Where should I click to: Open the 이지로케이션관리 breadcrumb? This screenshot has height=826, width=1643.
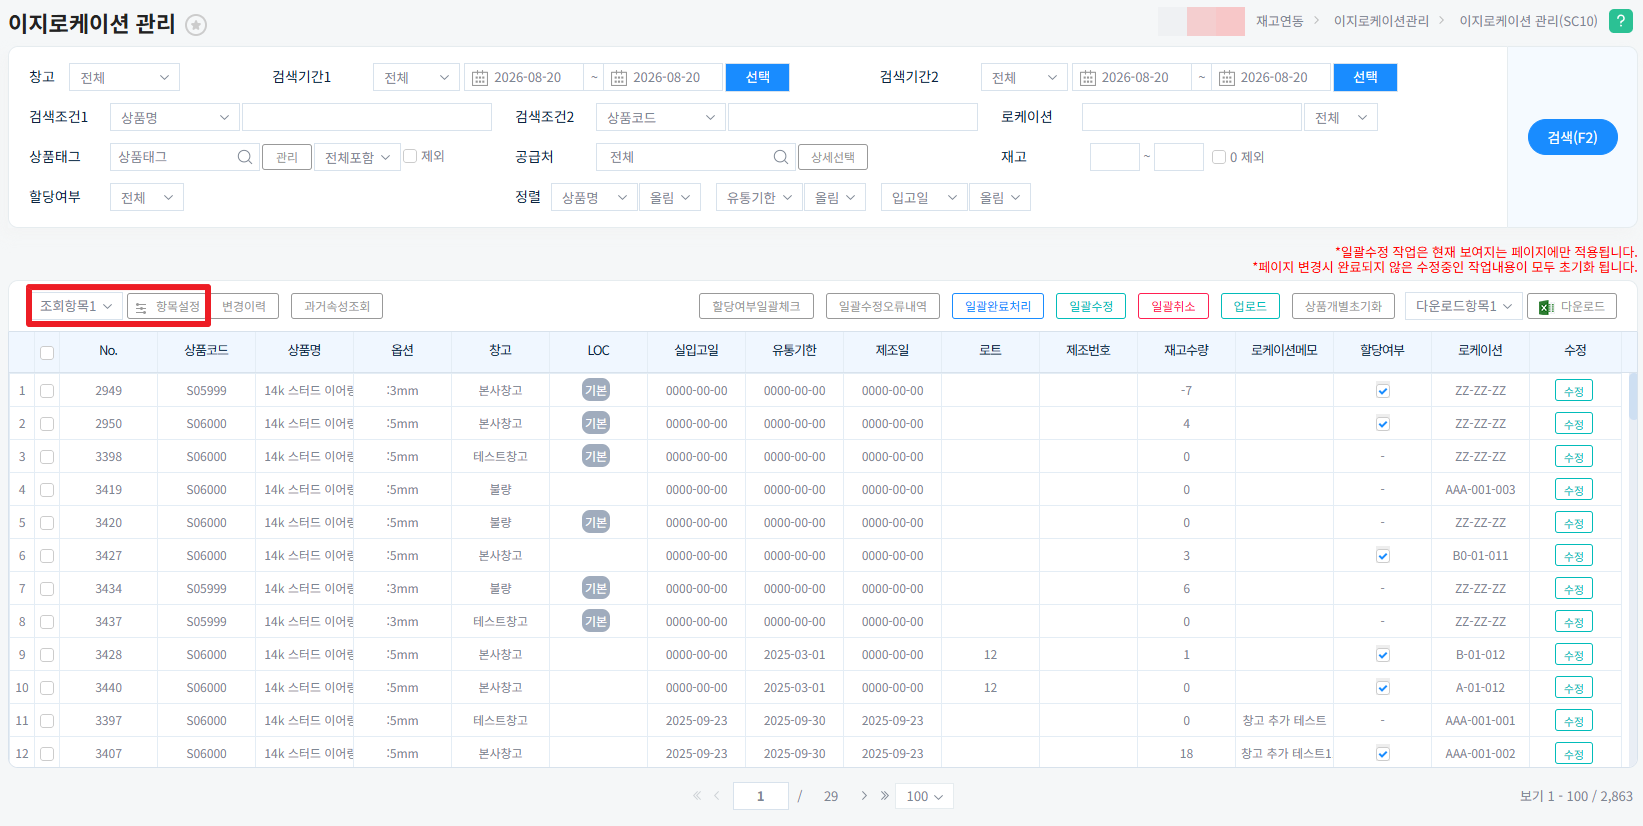tap(1381, 21)
